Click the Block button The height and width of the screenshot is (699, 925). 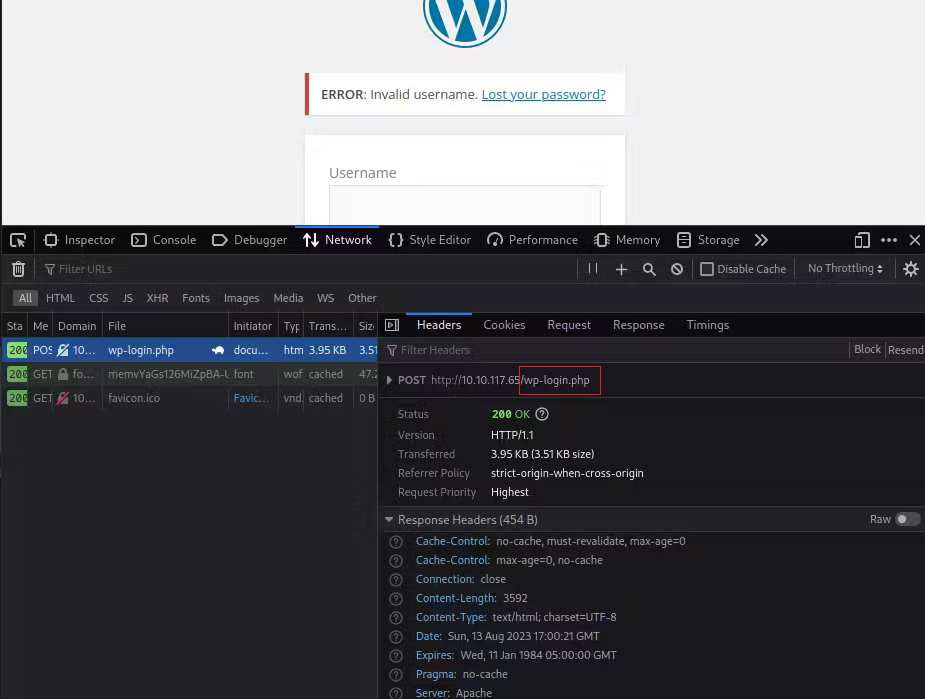[x=867, y=349]
